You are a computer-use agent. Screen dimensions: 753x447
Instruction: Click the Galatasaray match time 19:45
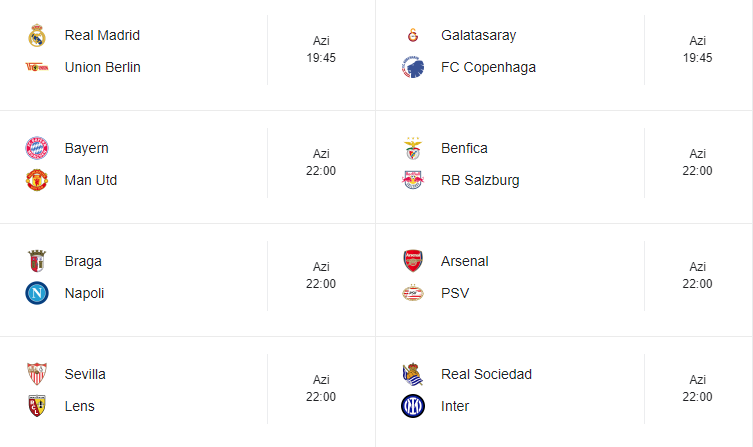click(697, 58)
